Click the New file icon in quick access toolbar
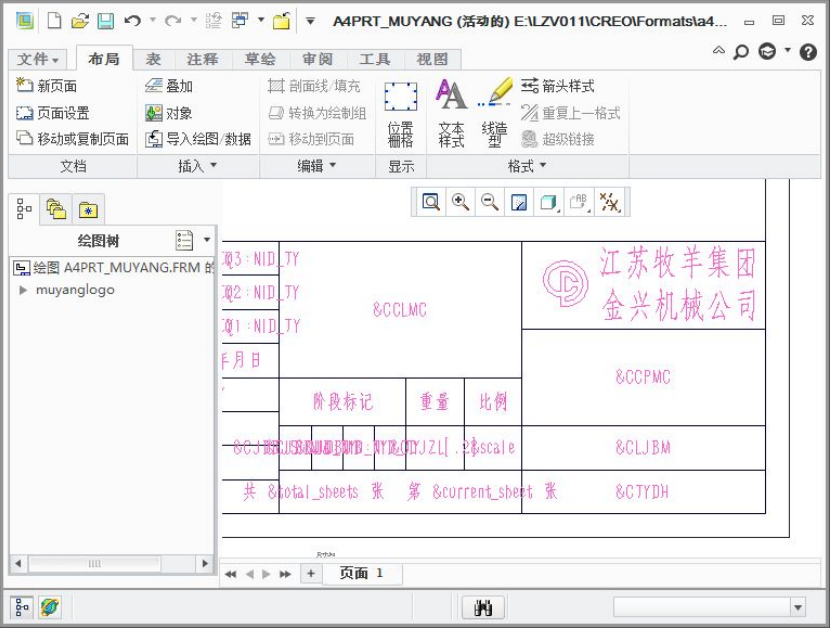831x628 pixels. click(x=54, y=21)
